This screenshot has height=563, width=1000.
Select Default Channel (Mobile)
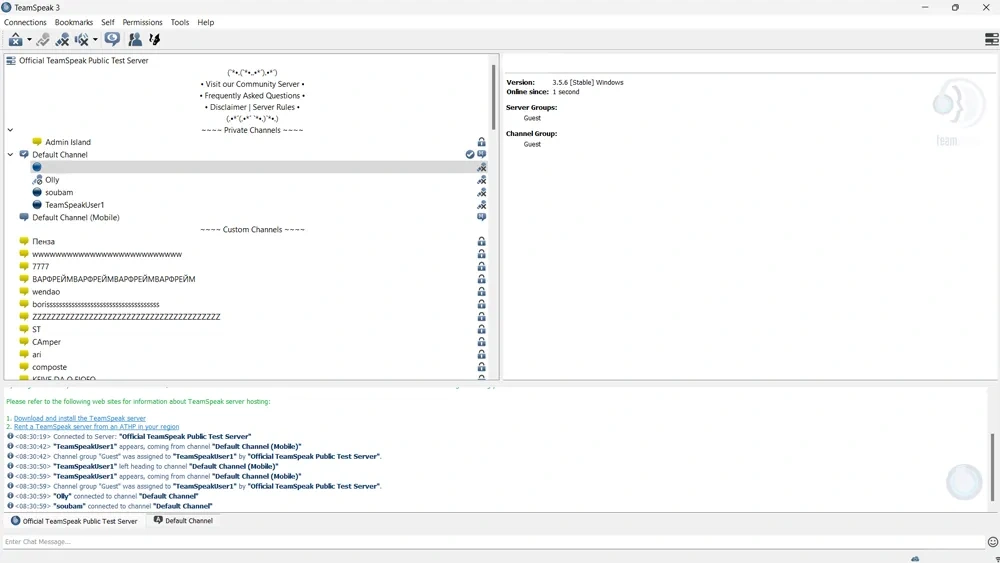[76, 217]
